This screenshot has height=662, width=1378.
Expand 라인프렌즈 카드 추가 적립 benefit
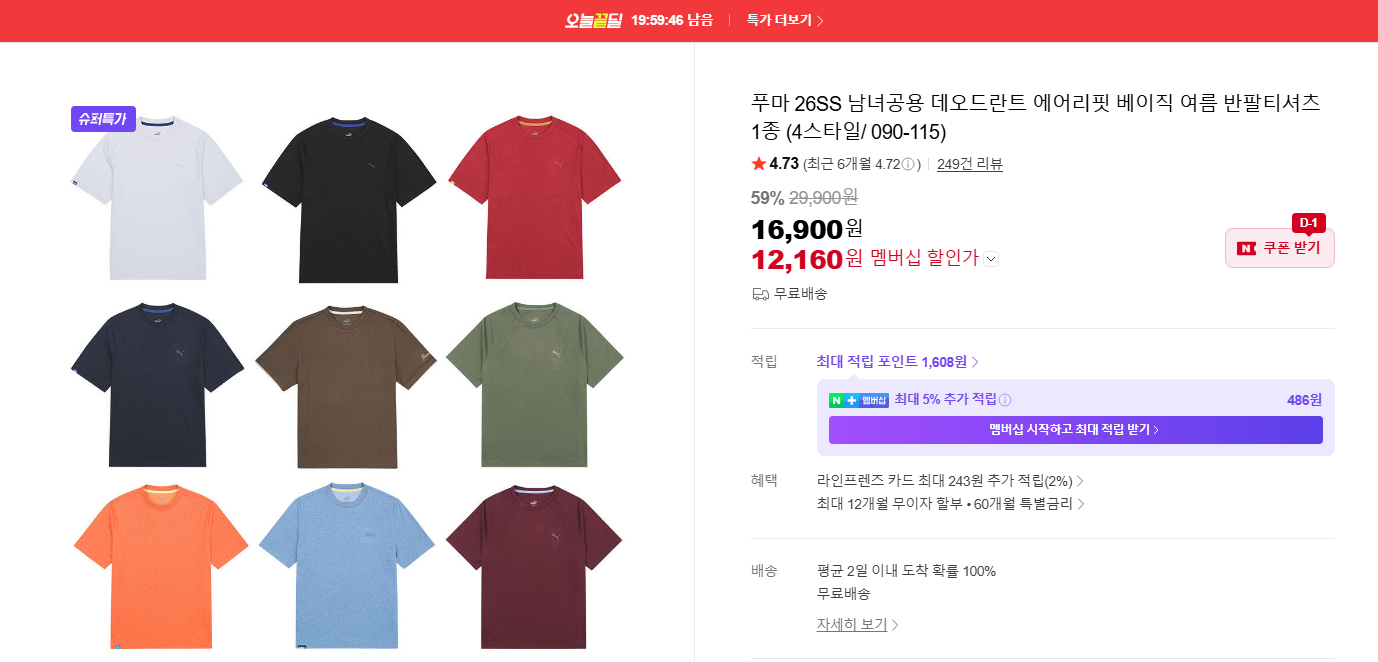950,481
